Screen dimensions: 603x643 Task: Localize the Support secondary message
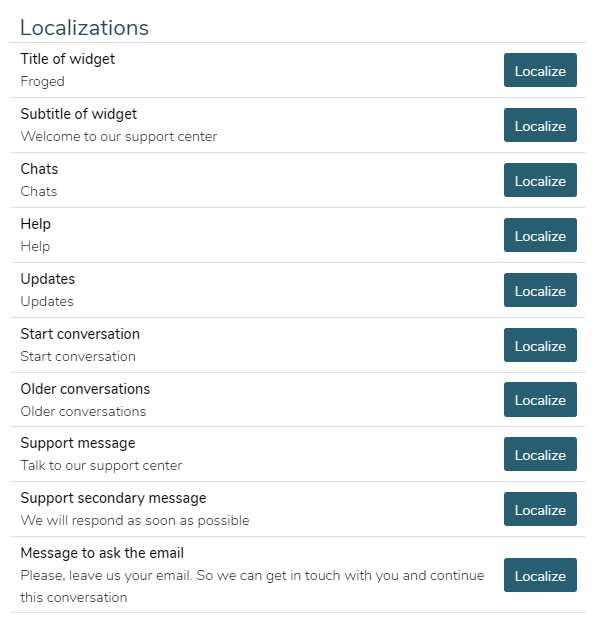(x=540, y=509)
